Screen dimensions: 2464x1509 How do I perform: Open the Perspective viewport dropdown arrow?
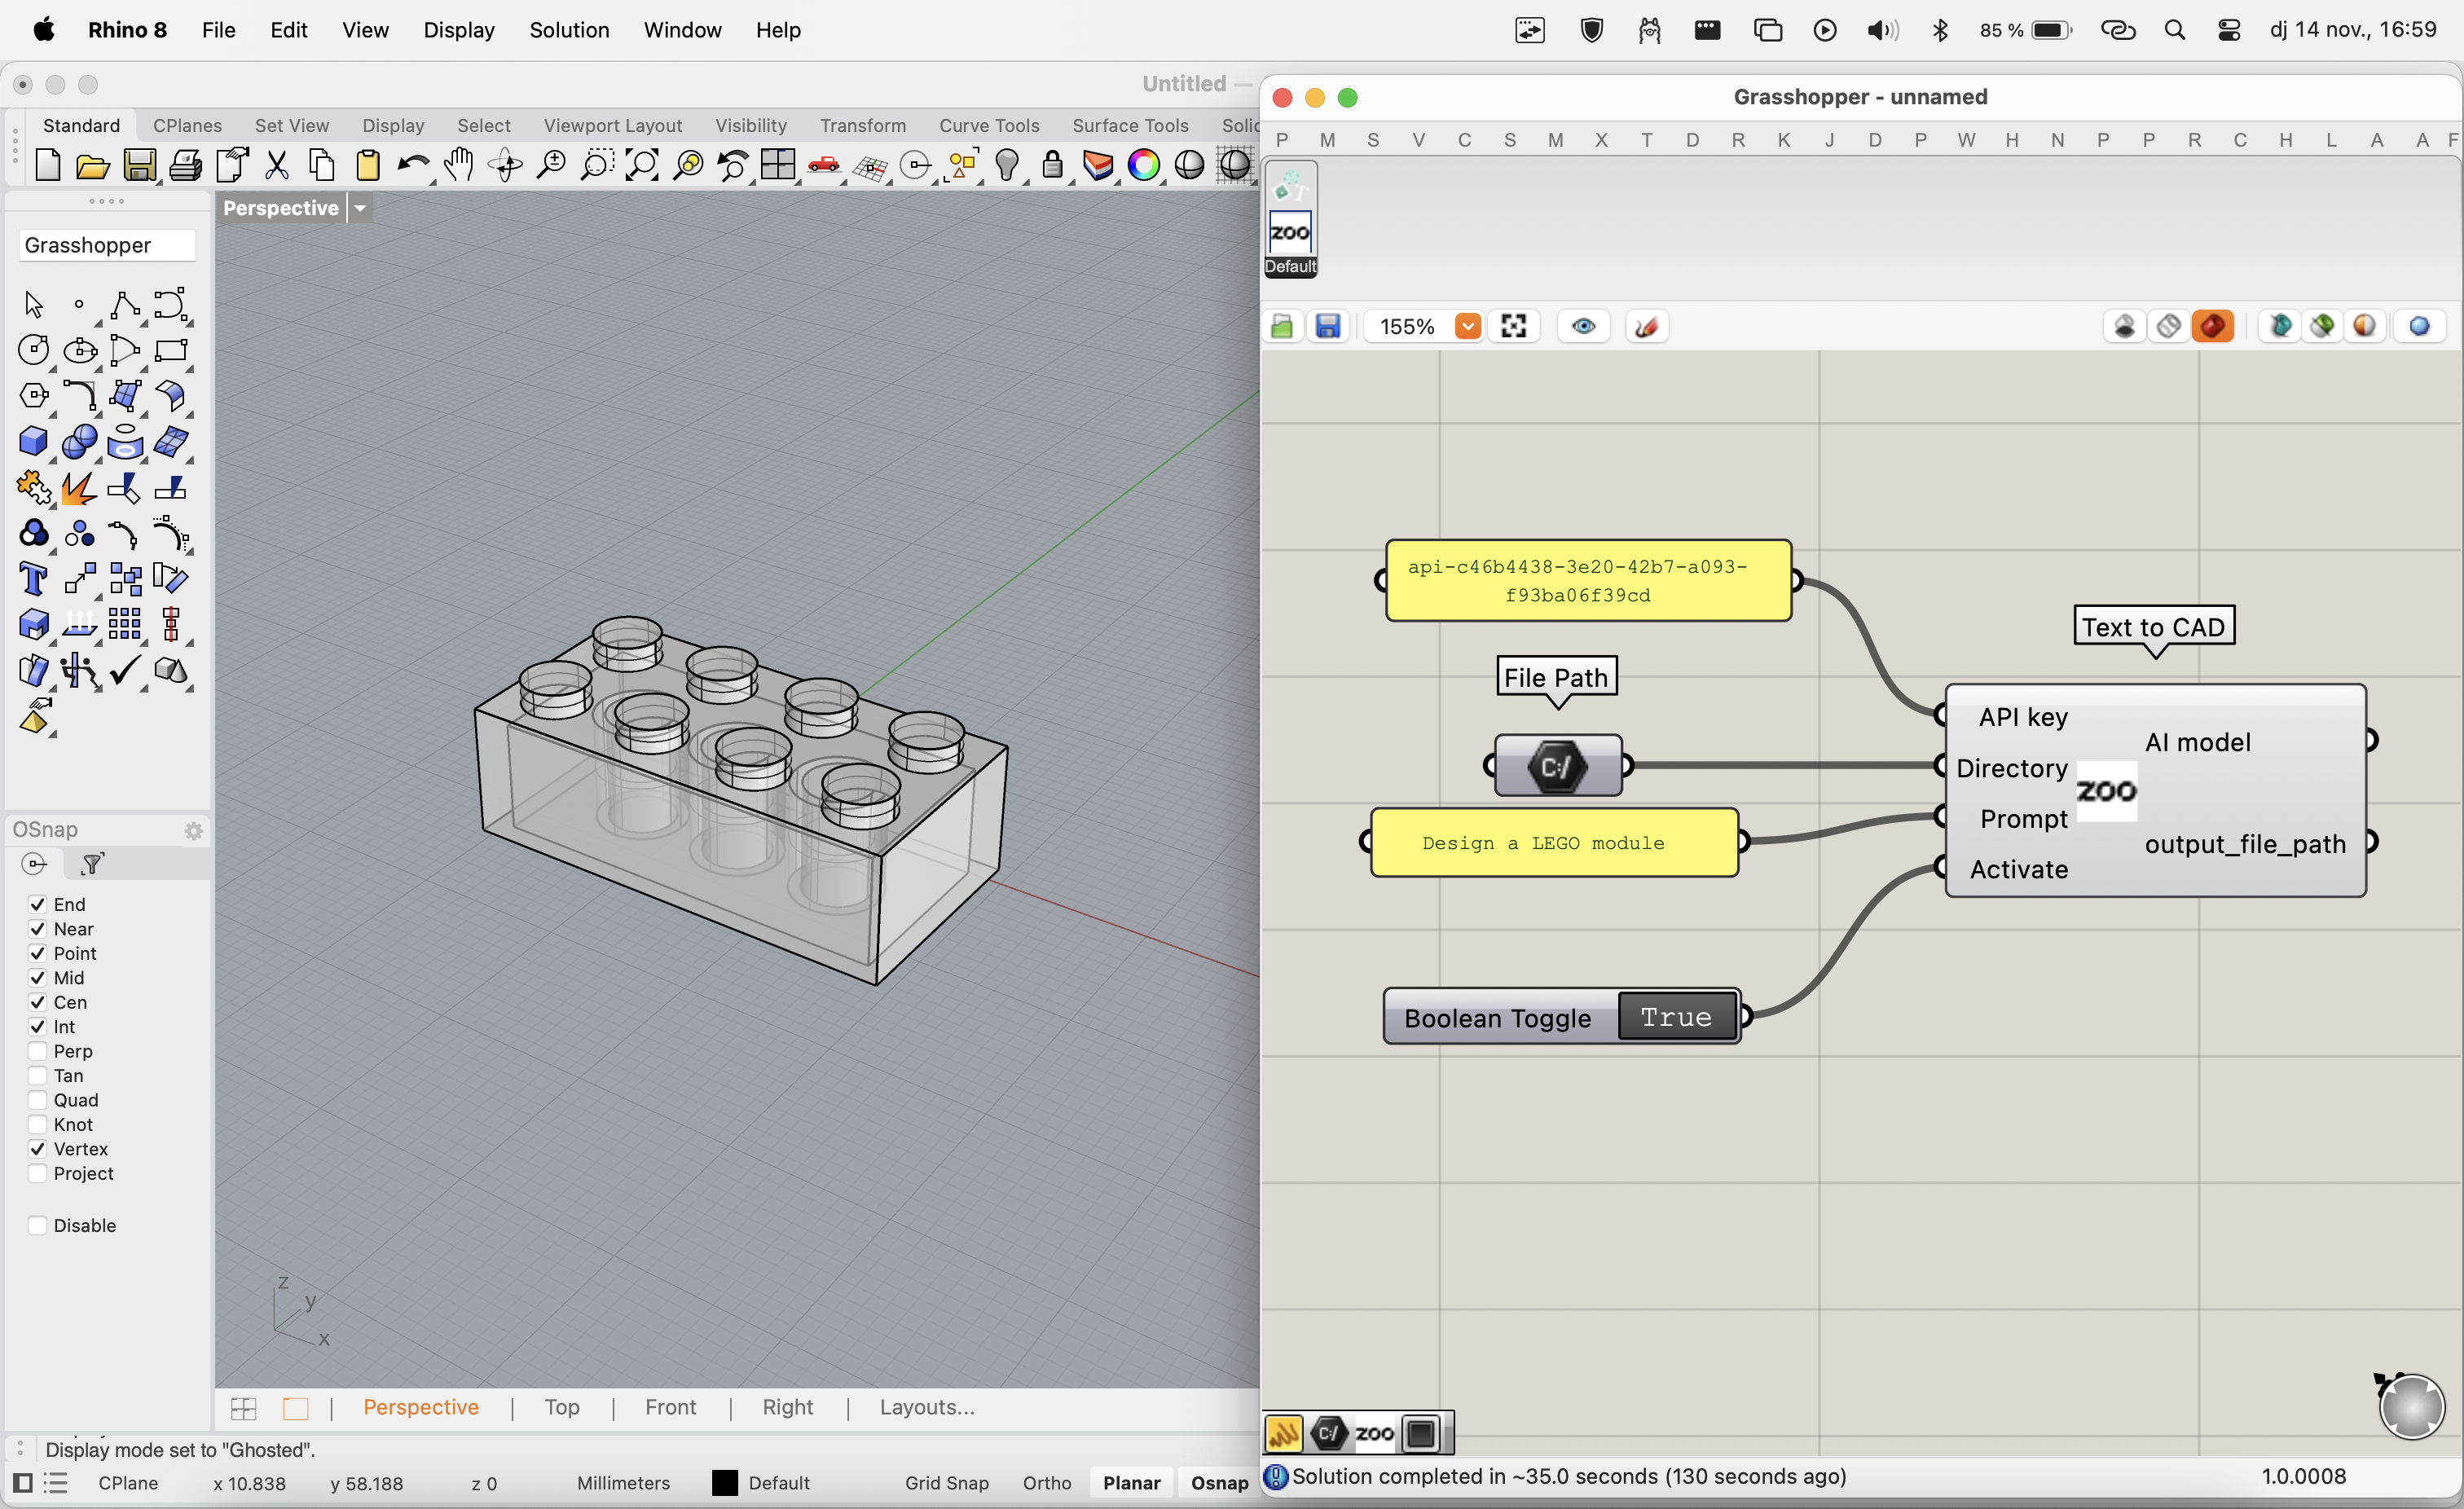(x=360, y=208)
